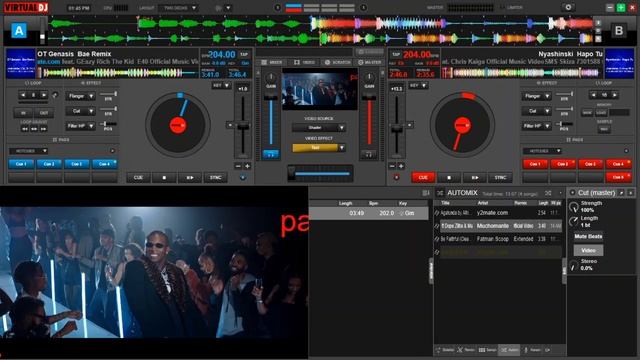The height and width of the screenshot is (360, 640).
Task: Expand left deck KEY dropdown
Action: 222,85
